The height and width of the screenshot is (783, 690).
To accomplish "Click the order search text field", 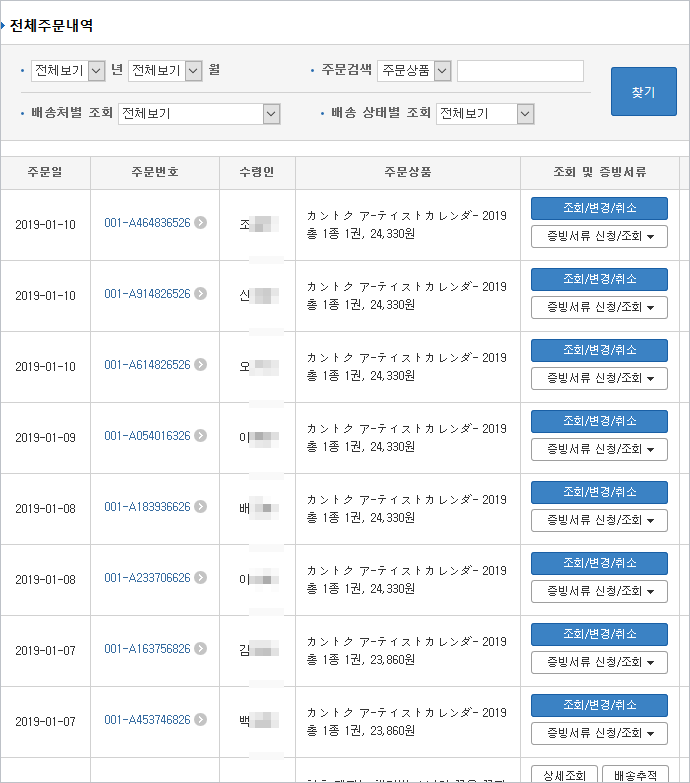I will tap(520, 71).
